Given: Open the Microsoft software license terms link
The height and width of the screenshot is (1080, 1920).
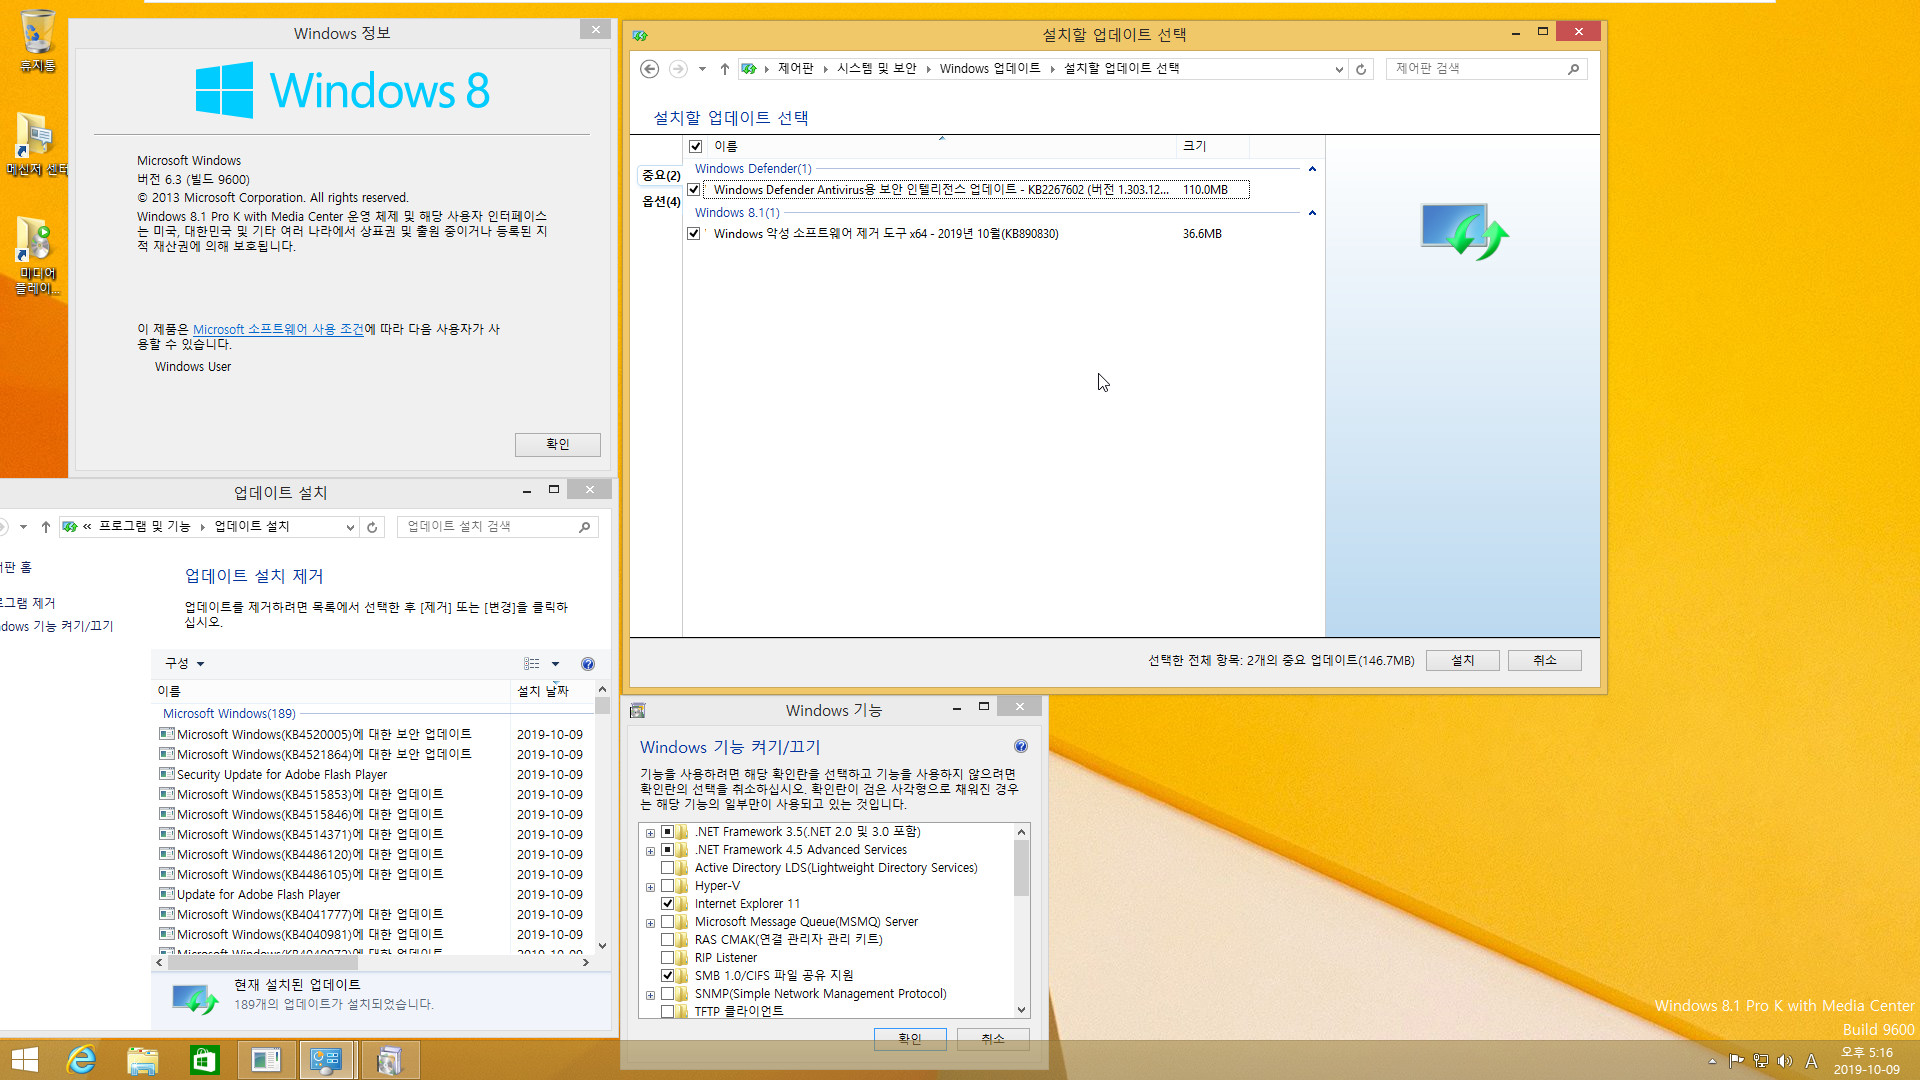Looking at the screenshot, I should 278,329.
